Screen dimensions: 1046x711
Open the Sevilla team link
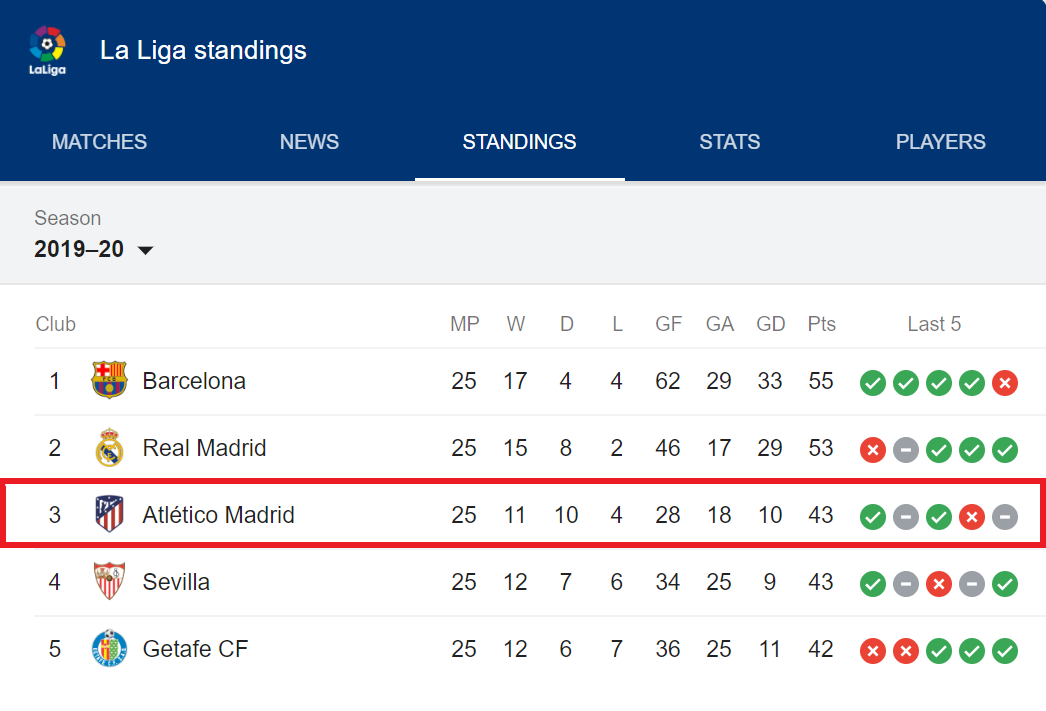point(176,582)
